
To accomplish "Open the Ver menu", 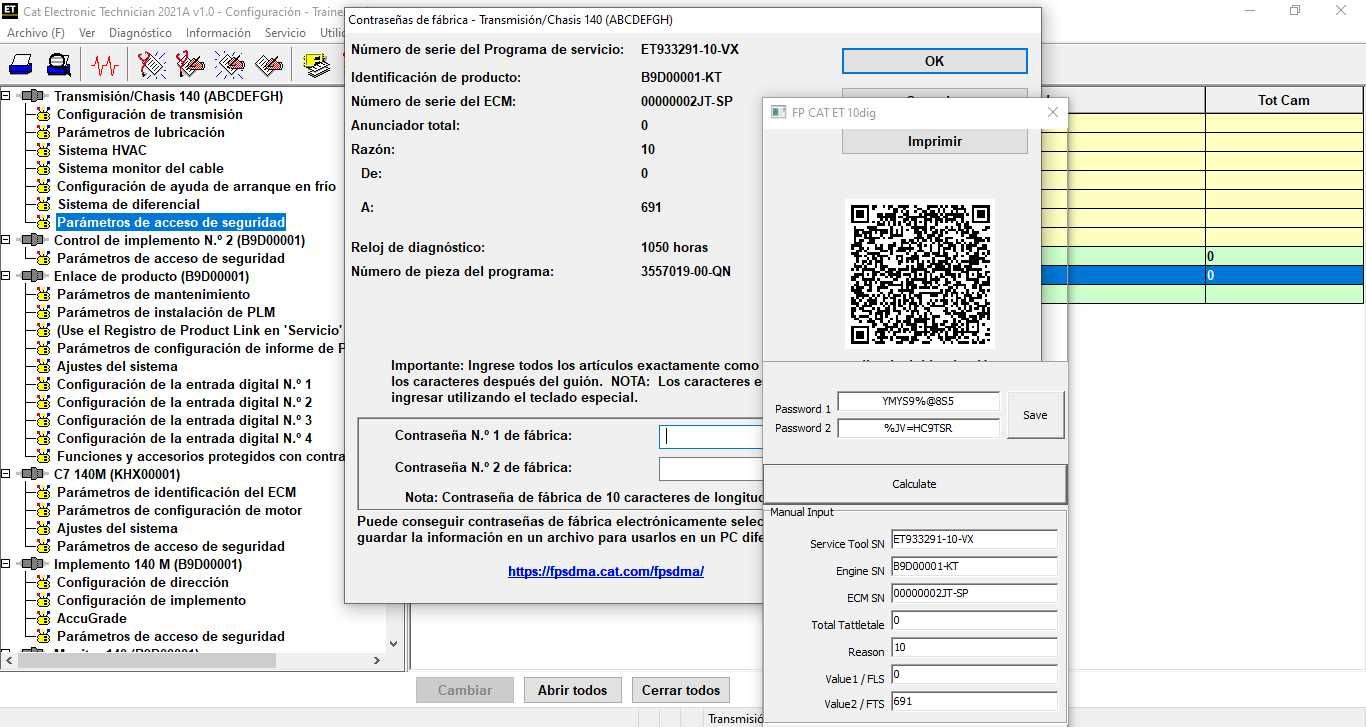I will tap(87, 32).
